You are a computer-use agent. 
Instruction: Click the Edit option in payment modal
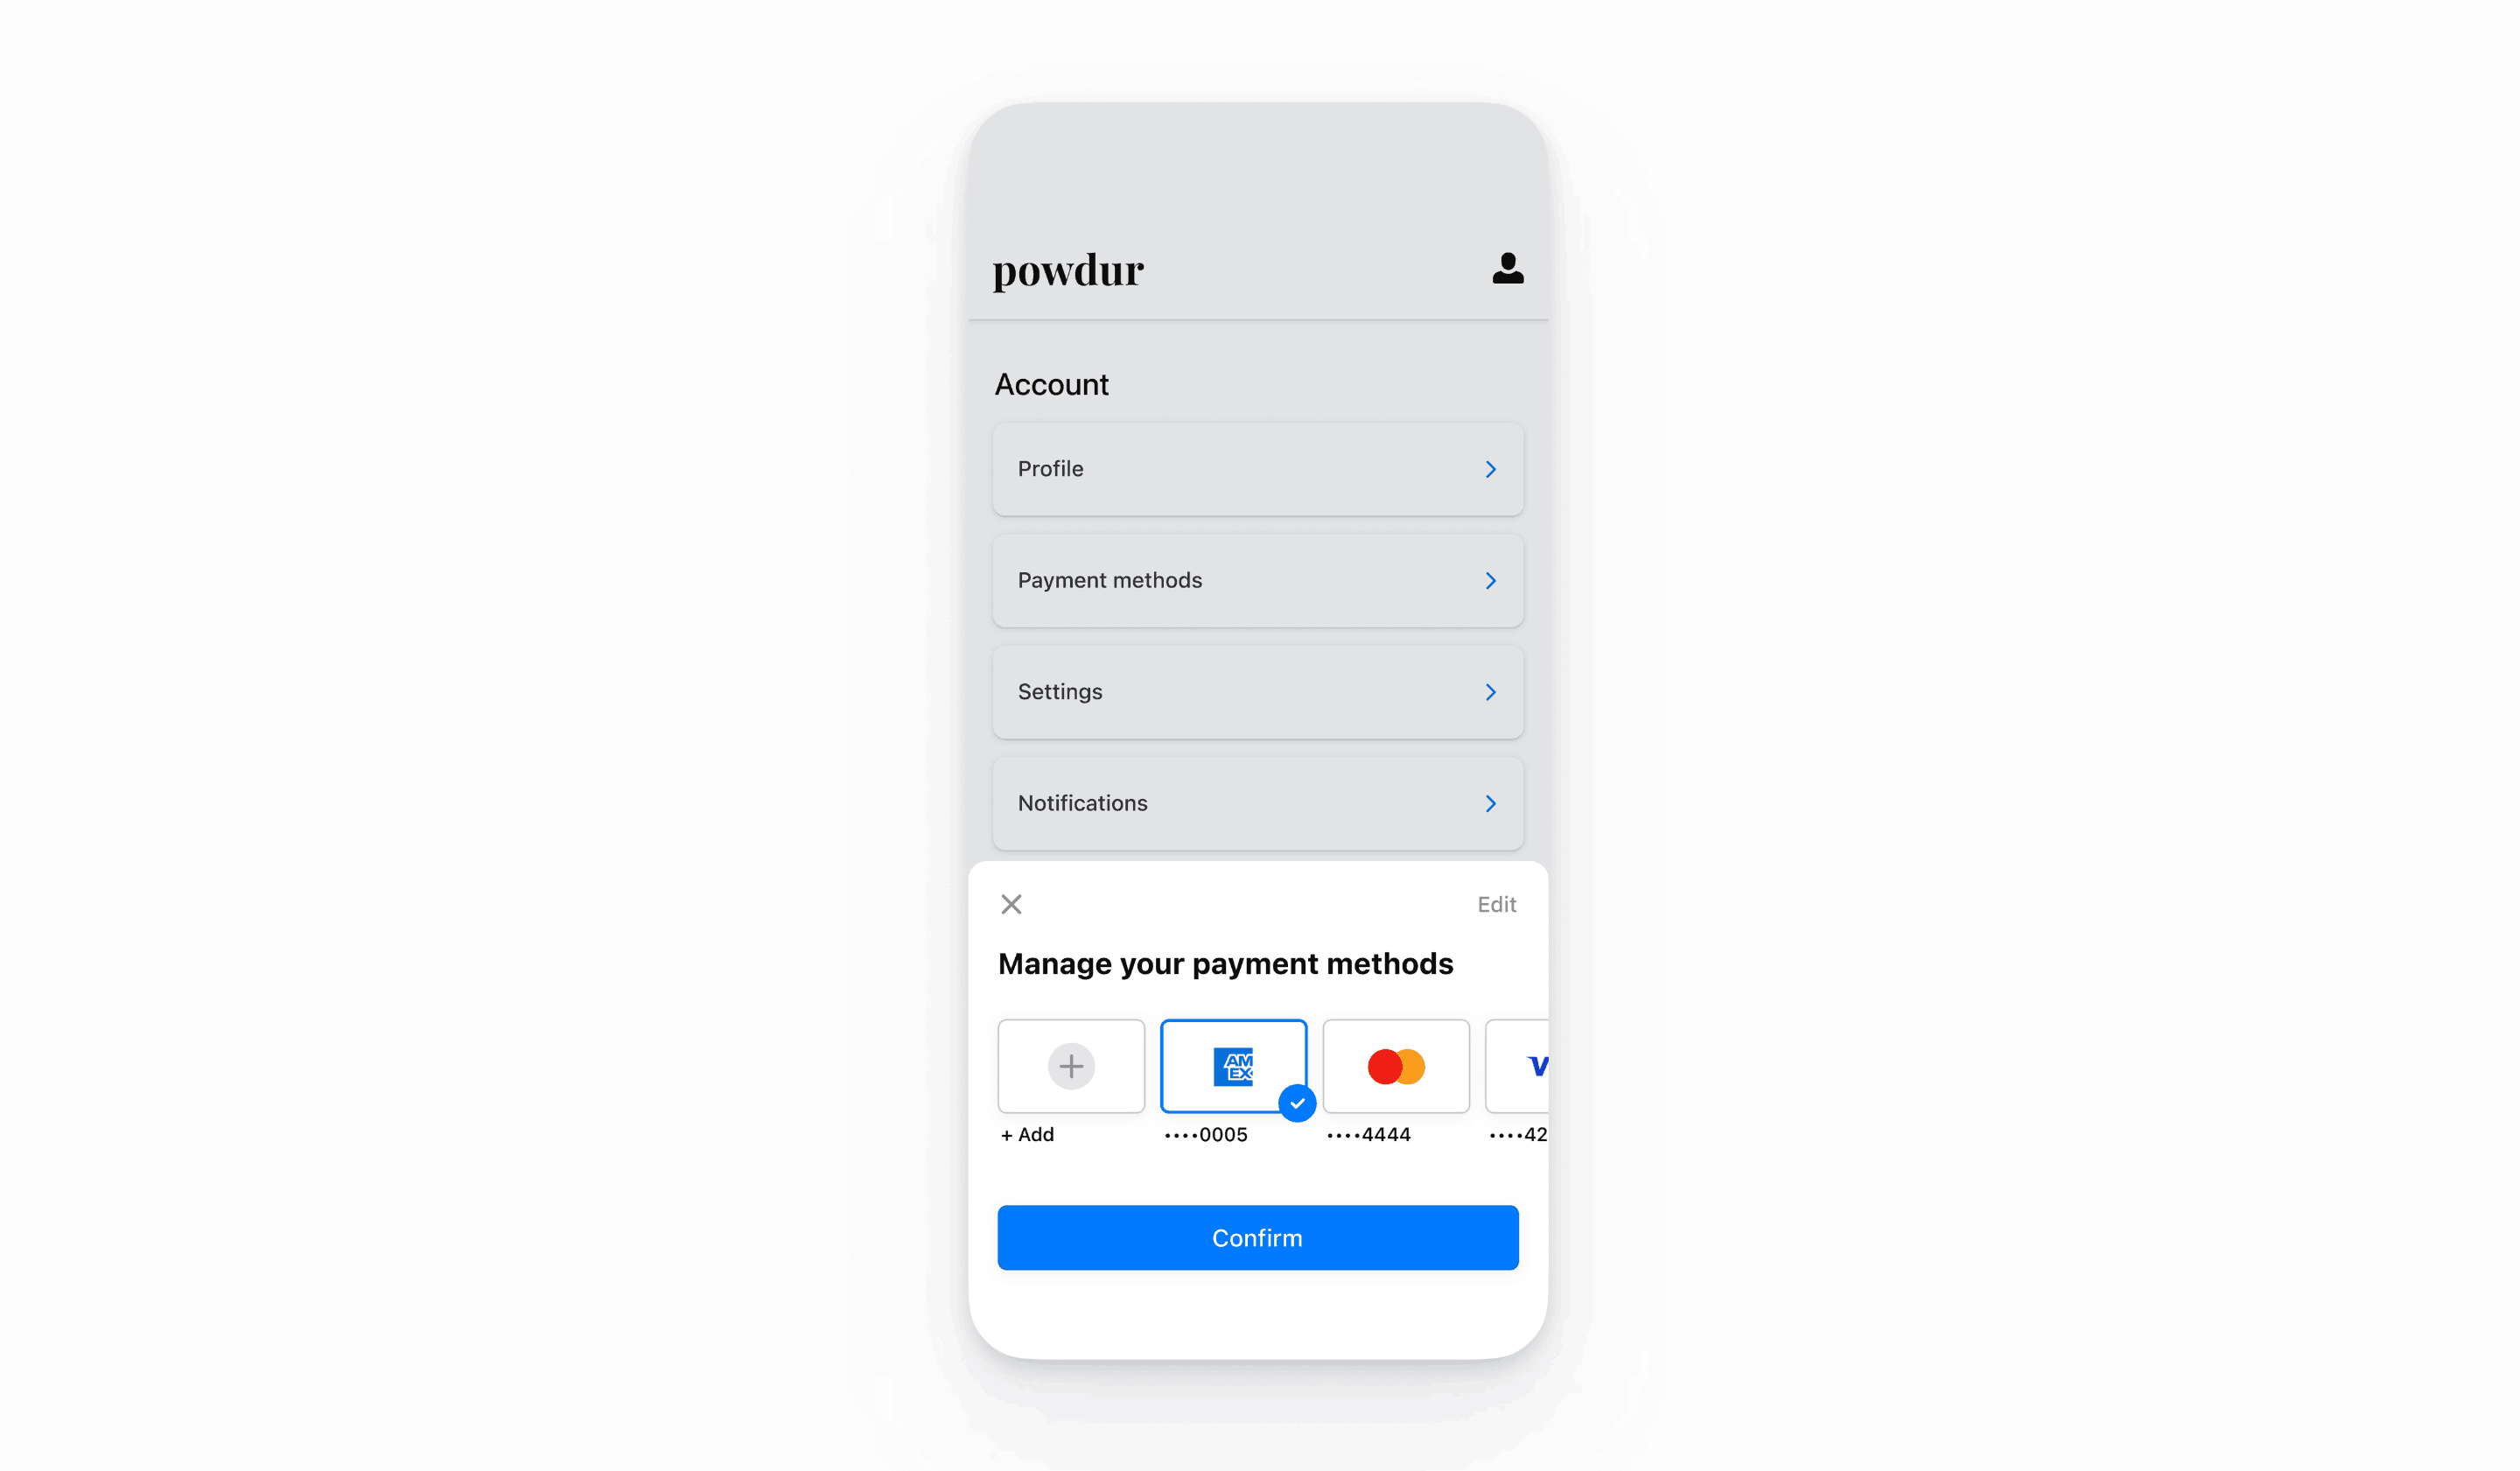(x=1498, y=904)
